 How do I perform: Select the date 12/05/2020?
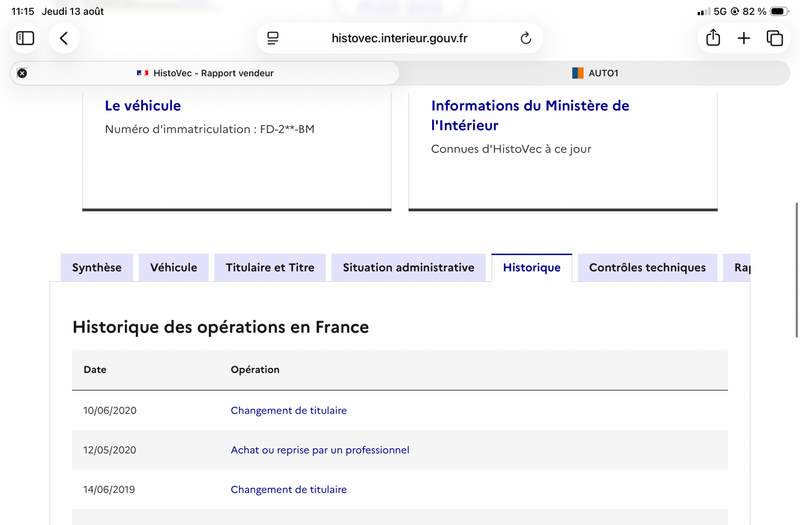(x=110, y=450)
